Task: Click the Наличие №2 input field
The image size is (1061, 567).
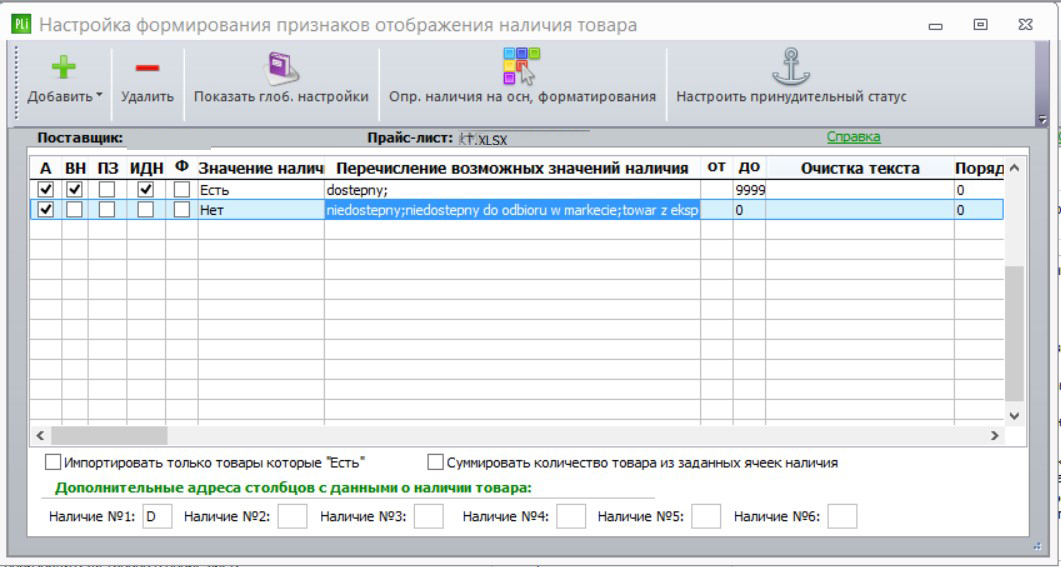Action: coord(292,516)
